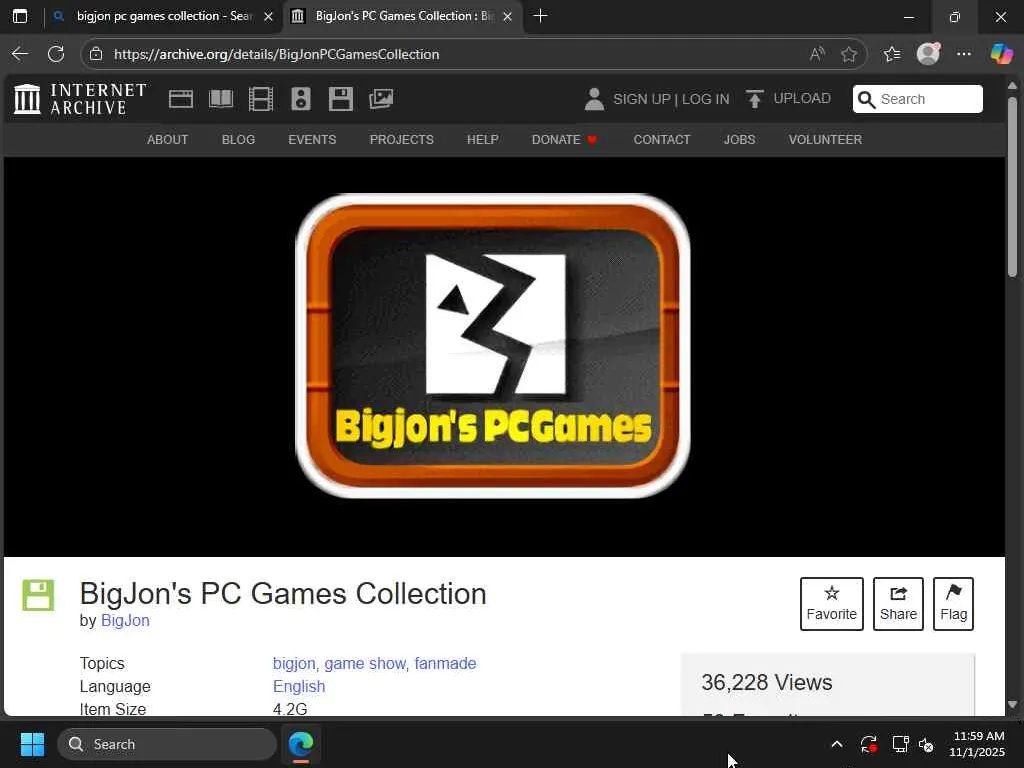Click the browser back arrow
The image size is (1024, 768).
tap(20, 54)
